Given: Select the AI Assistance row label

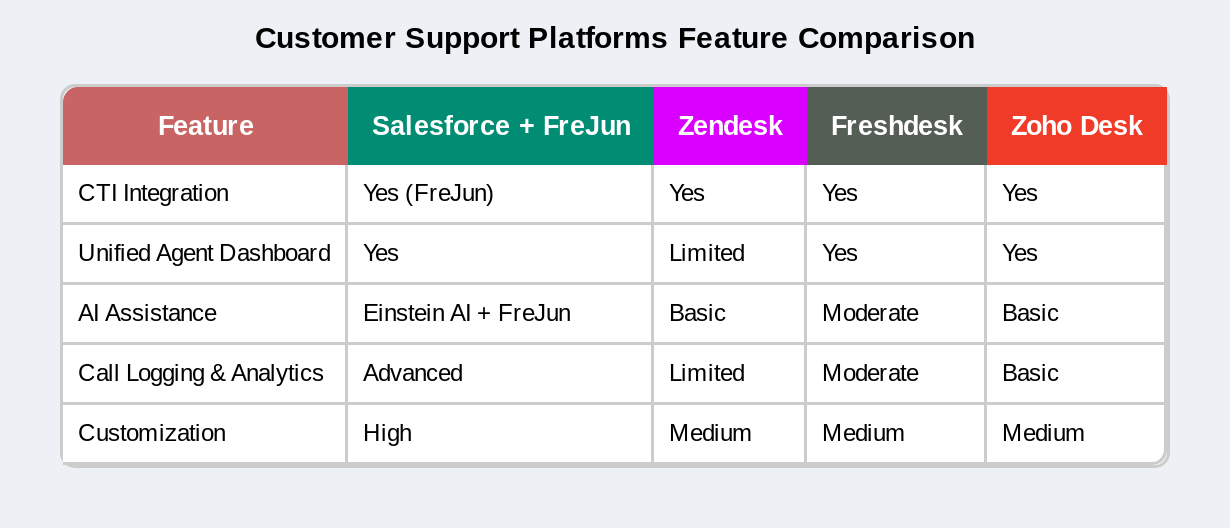Looking at the screenshot, I should (147, 313).
